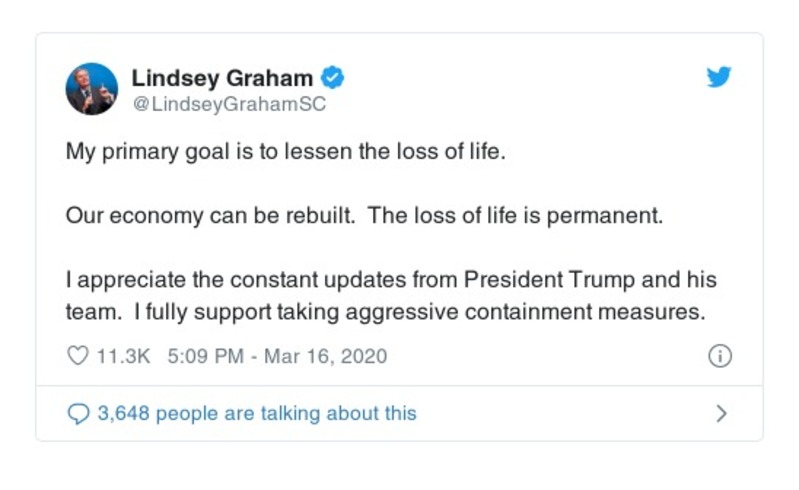The width and height of the screenshot is (799, 490).
Task: Click the @LindseyGrahamSC handle
Action: (x=229, y=103)
